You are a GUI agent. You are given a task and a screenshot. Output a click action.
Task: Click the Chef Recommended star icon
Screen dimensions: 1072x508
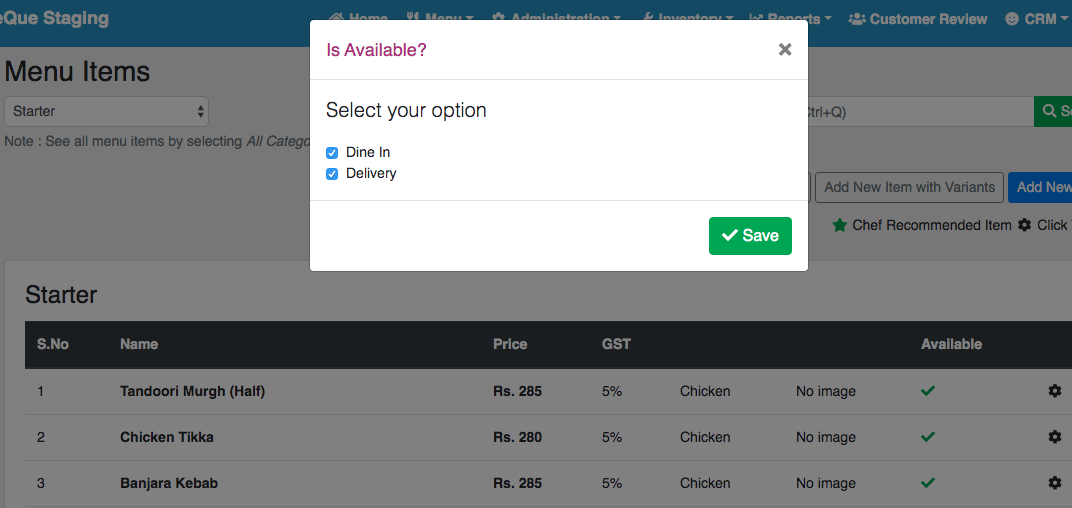click(x=840, y=225)
